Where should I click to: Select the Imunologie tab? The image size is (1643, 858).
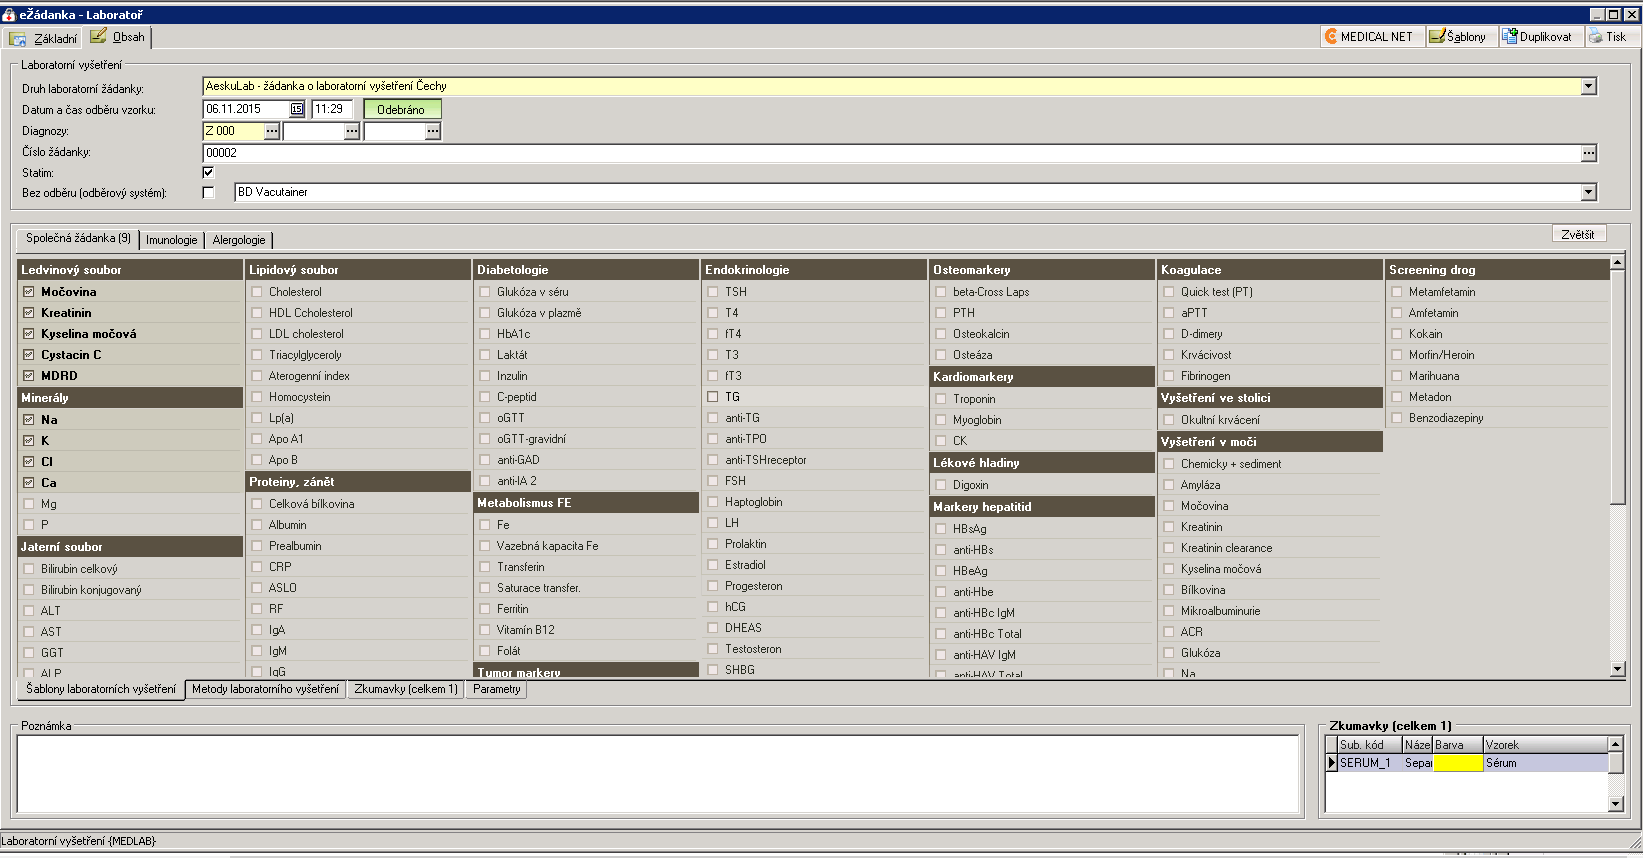172,240
